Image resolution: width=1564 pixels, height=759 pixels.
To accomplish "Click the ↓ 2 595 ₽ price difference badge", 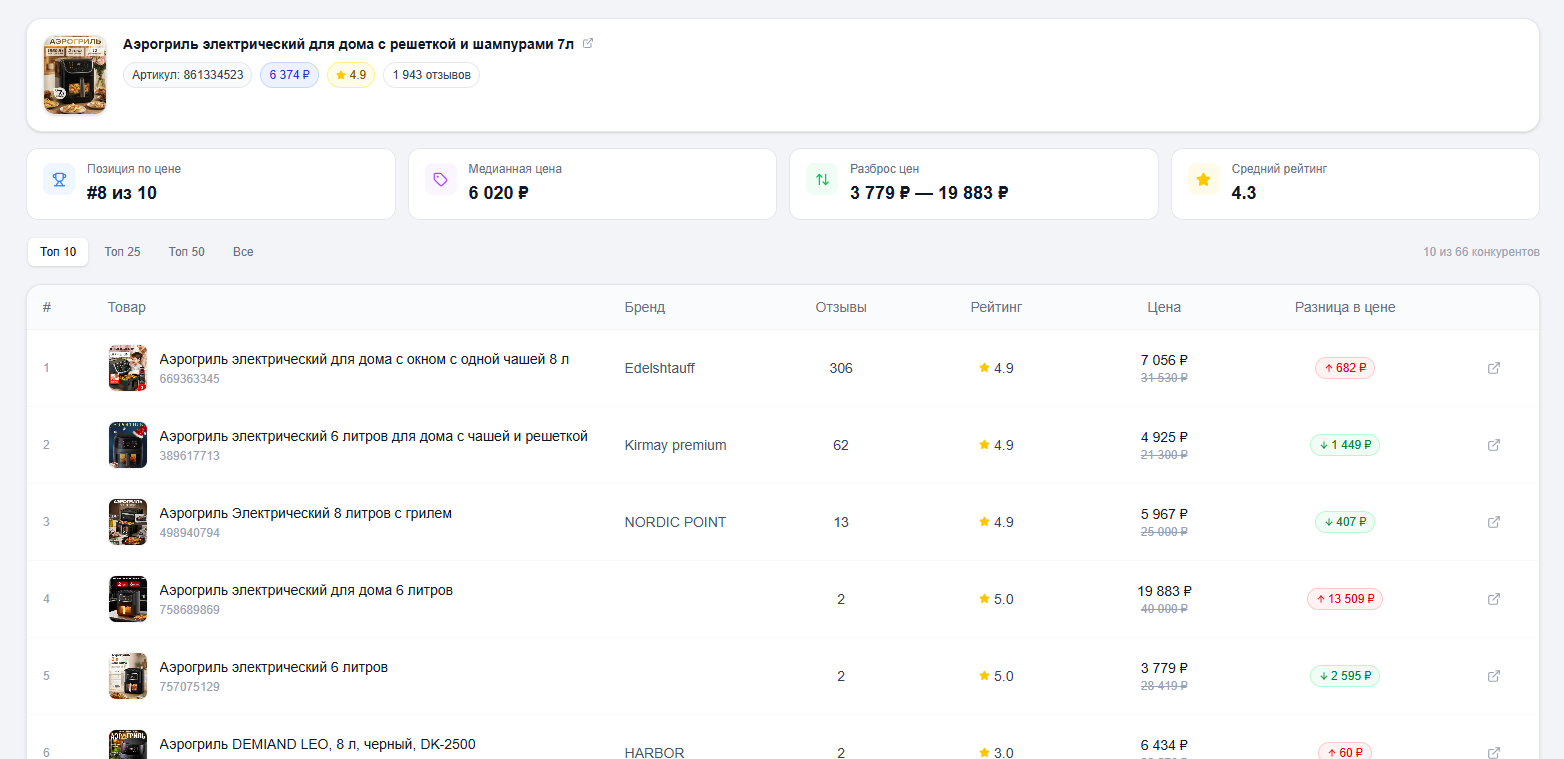I will (1345, 676).
